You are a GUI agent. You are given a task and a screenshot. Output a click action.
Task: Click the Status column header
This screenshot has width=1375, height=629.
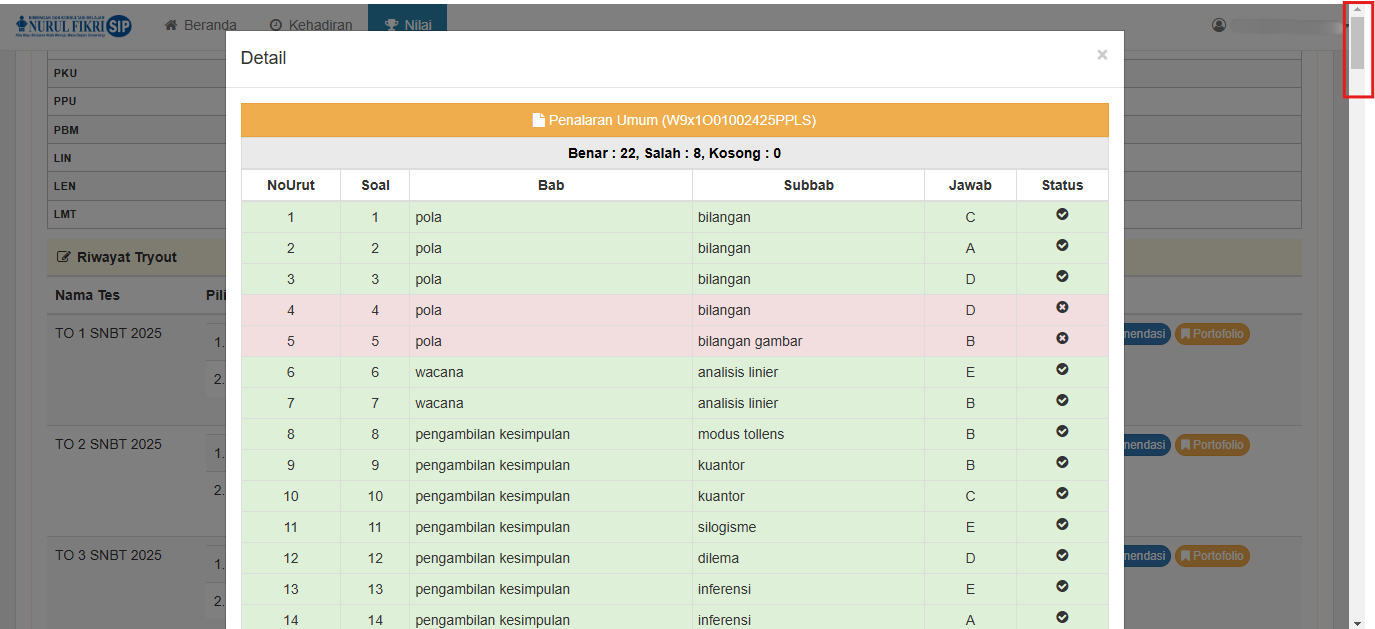click(1062, 185)
